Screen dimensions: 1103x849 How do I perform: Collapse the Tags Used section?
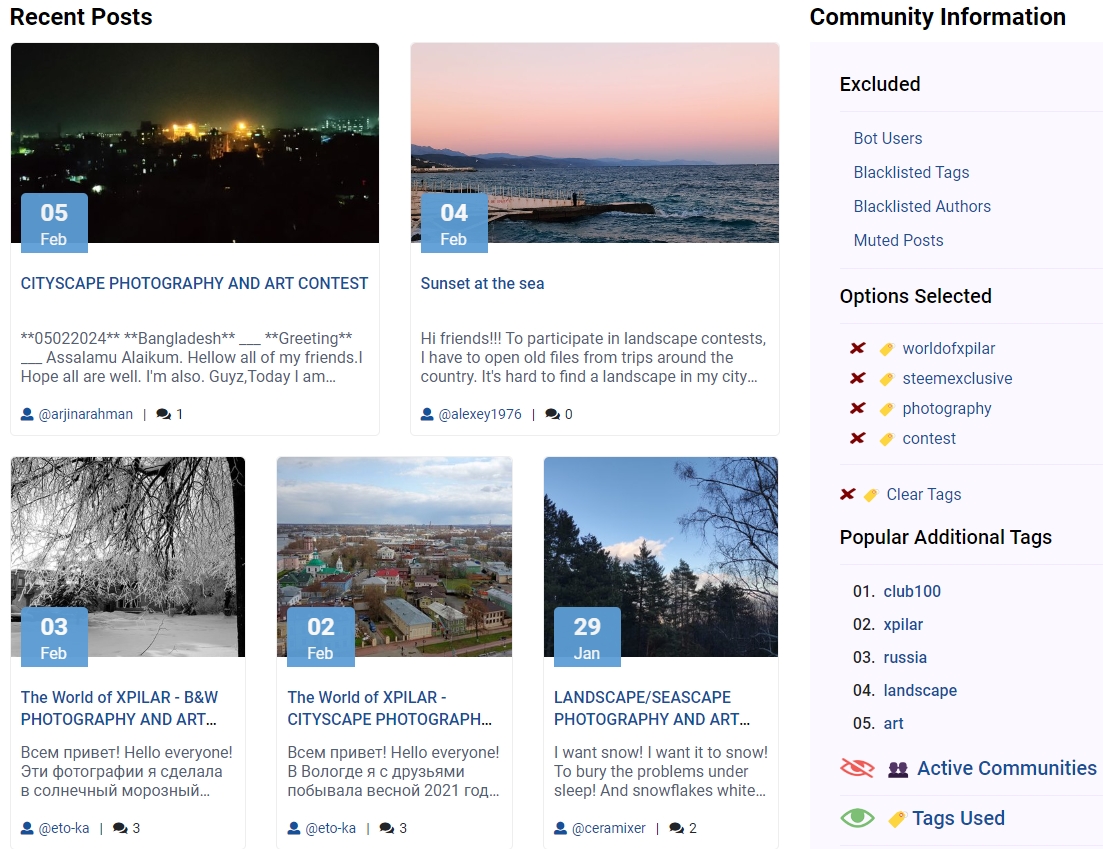(x=958, y=818)
